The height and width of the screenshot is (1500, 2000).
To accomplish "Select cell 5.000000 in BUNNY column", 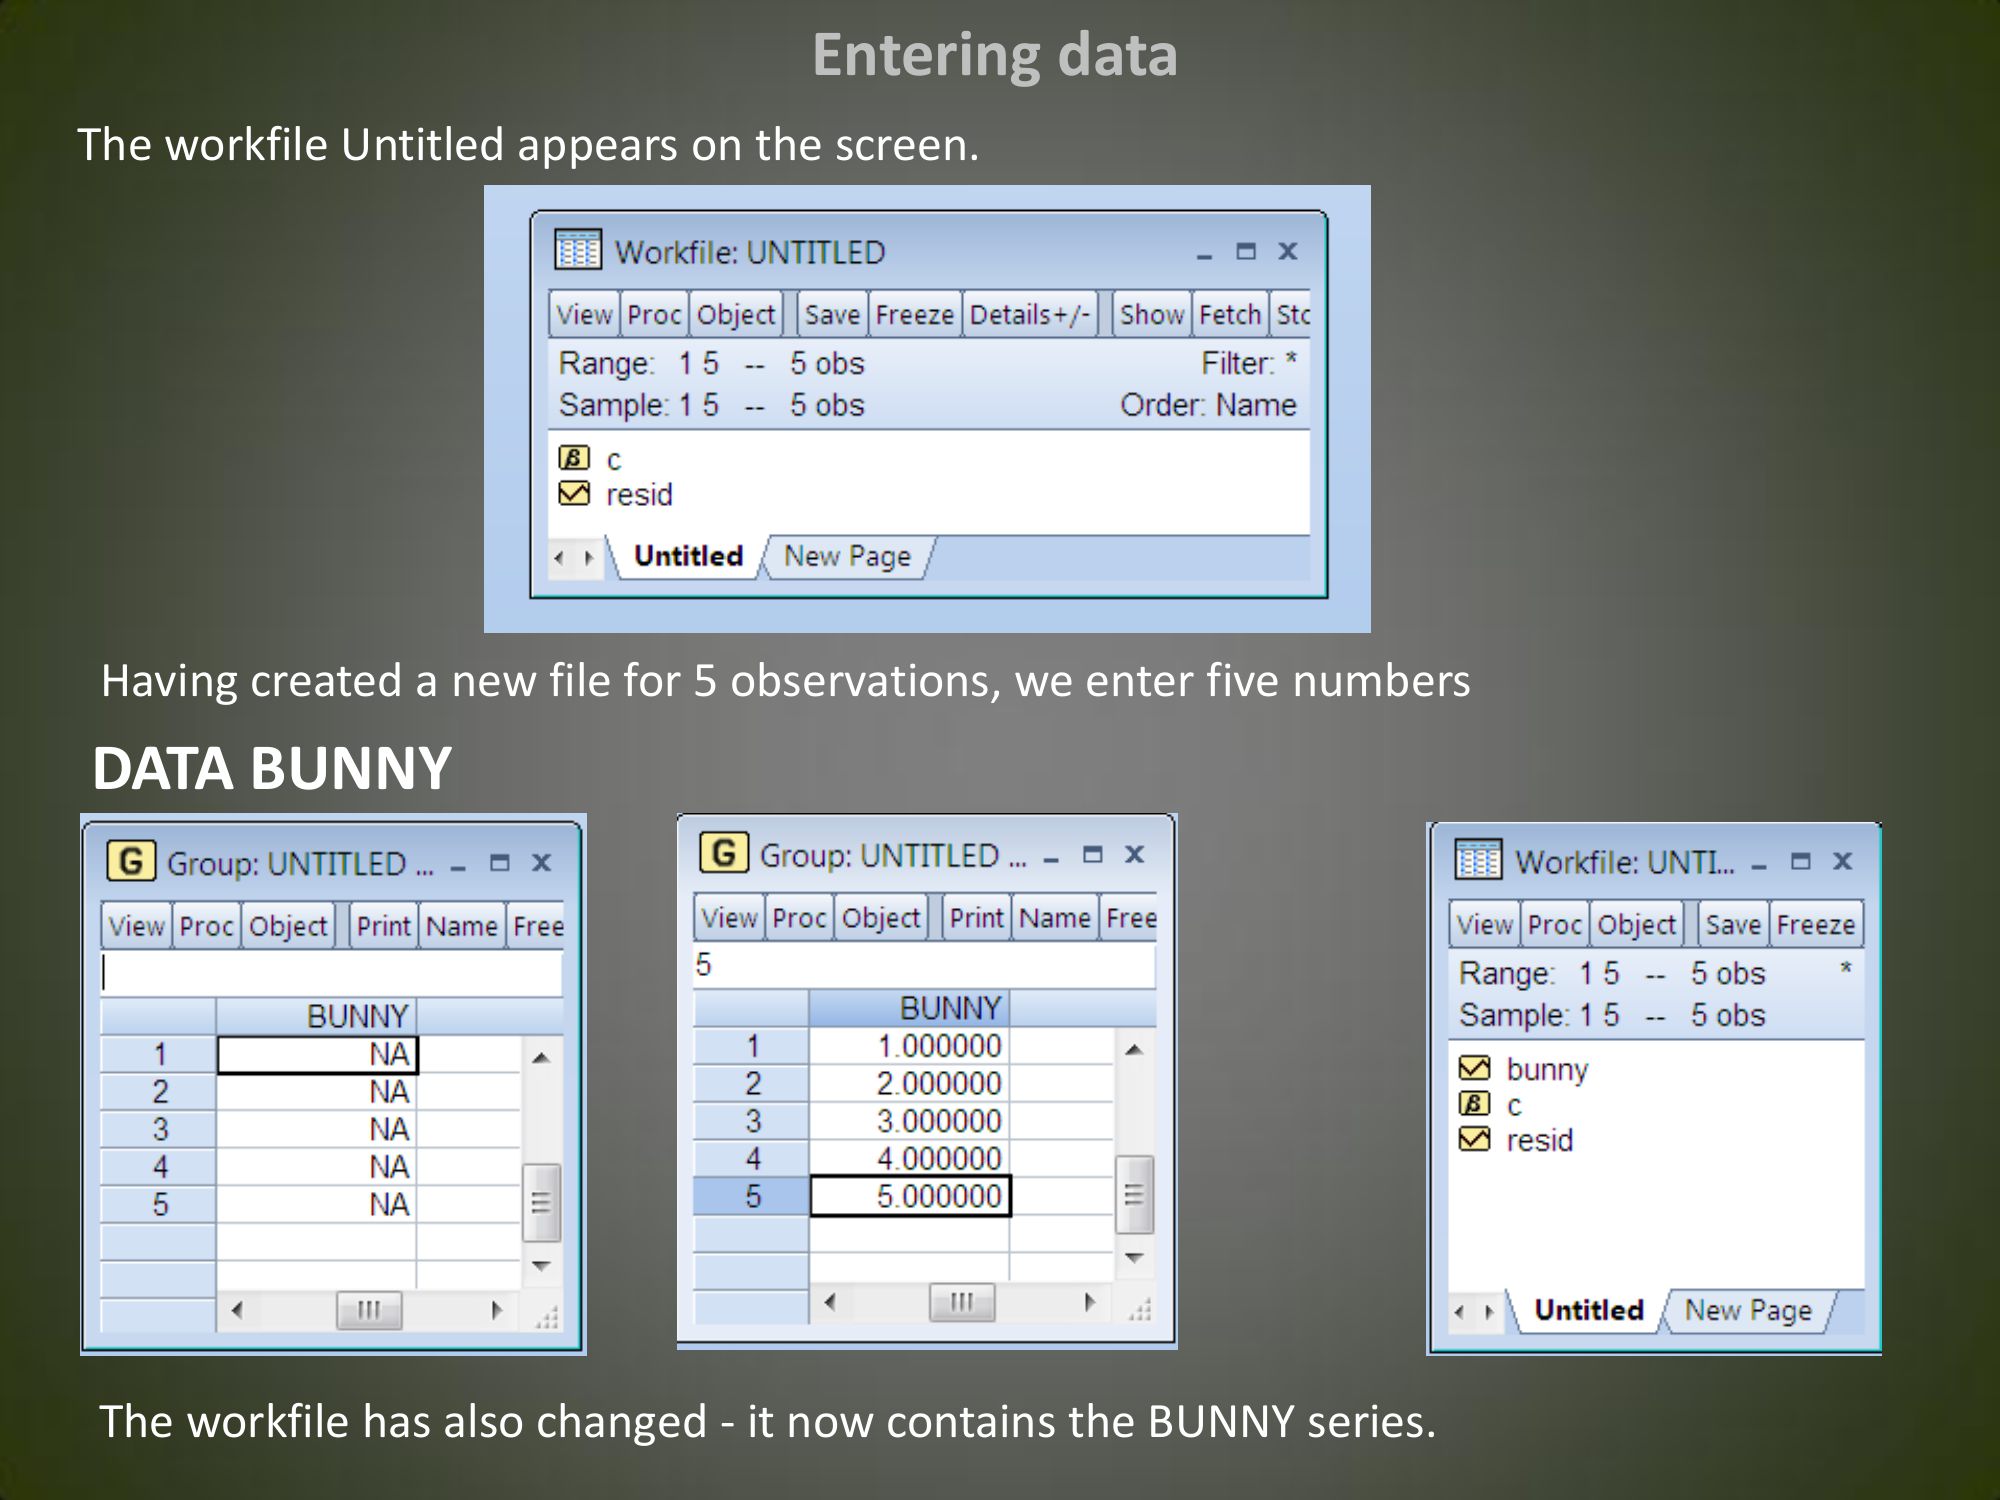I will 910,1196.
